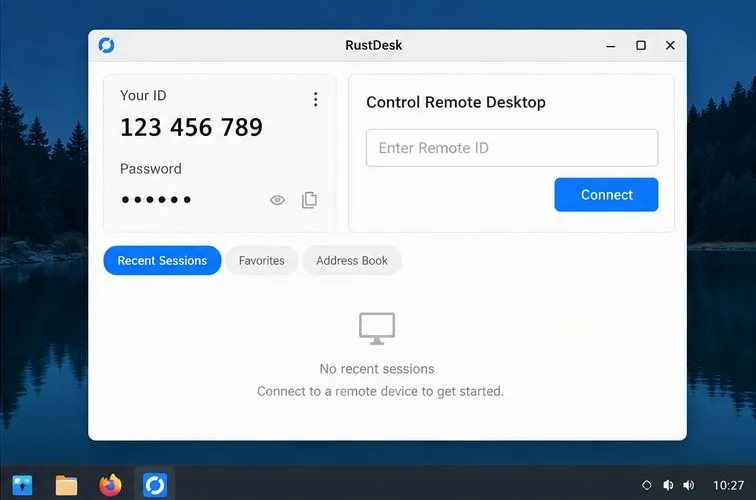756x500 pixels.
Task: Open the clock showing 10:27
Action: 728,485
